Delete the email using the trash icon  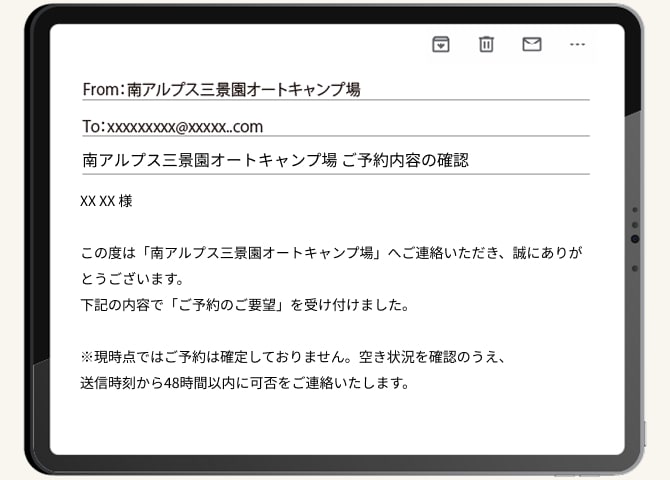[486, 44]
